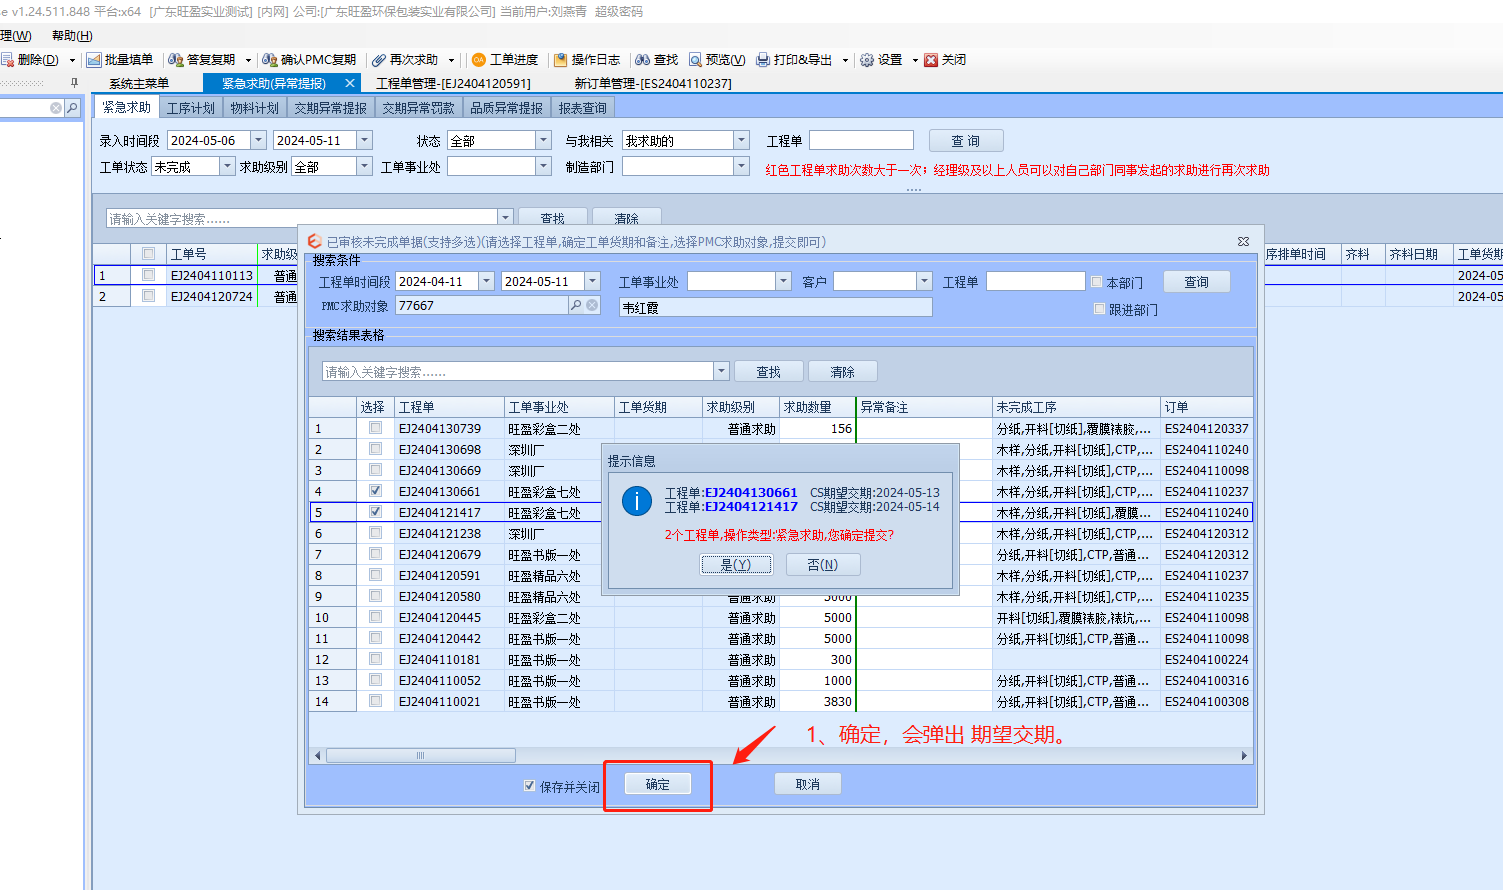Toggle the 跟进部门 checkbox
1503x890 pixels.
click(1100, 309)
